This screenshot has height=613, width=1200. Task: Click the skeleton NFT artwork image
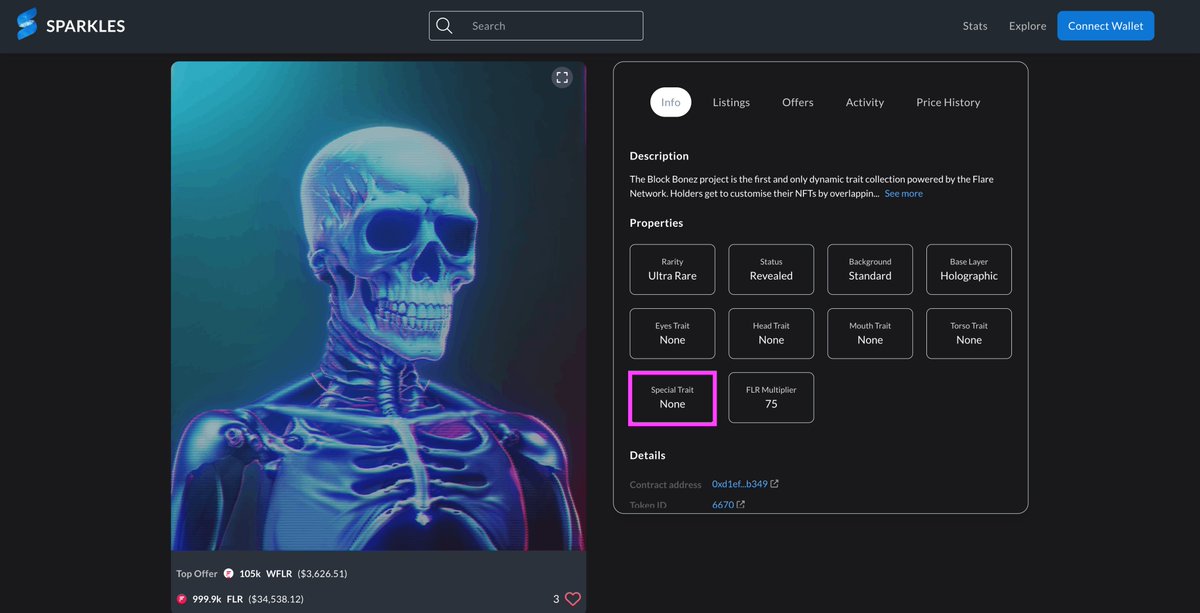[378, 306]
